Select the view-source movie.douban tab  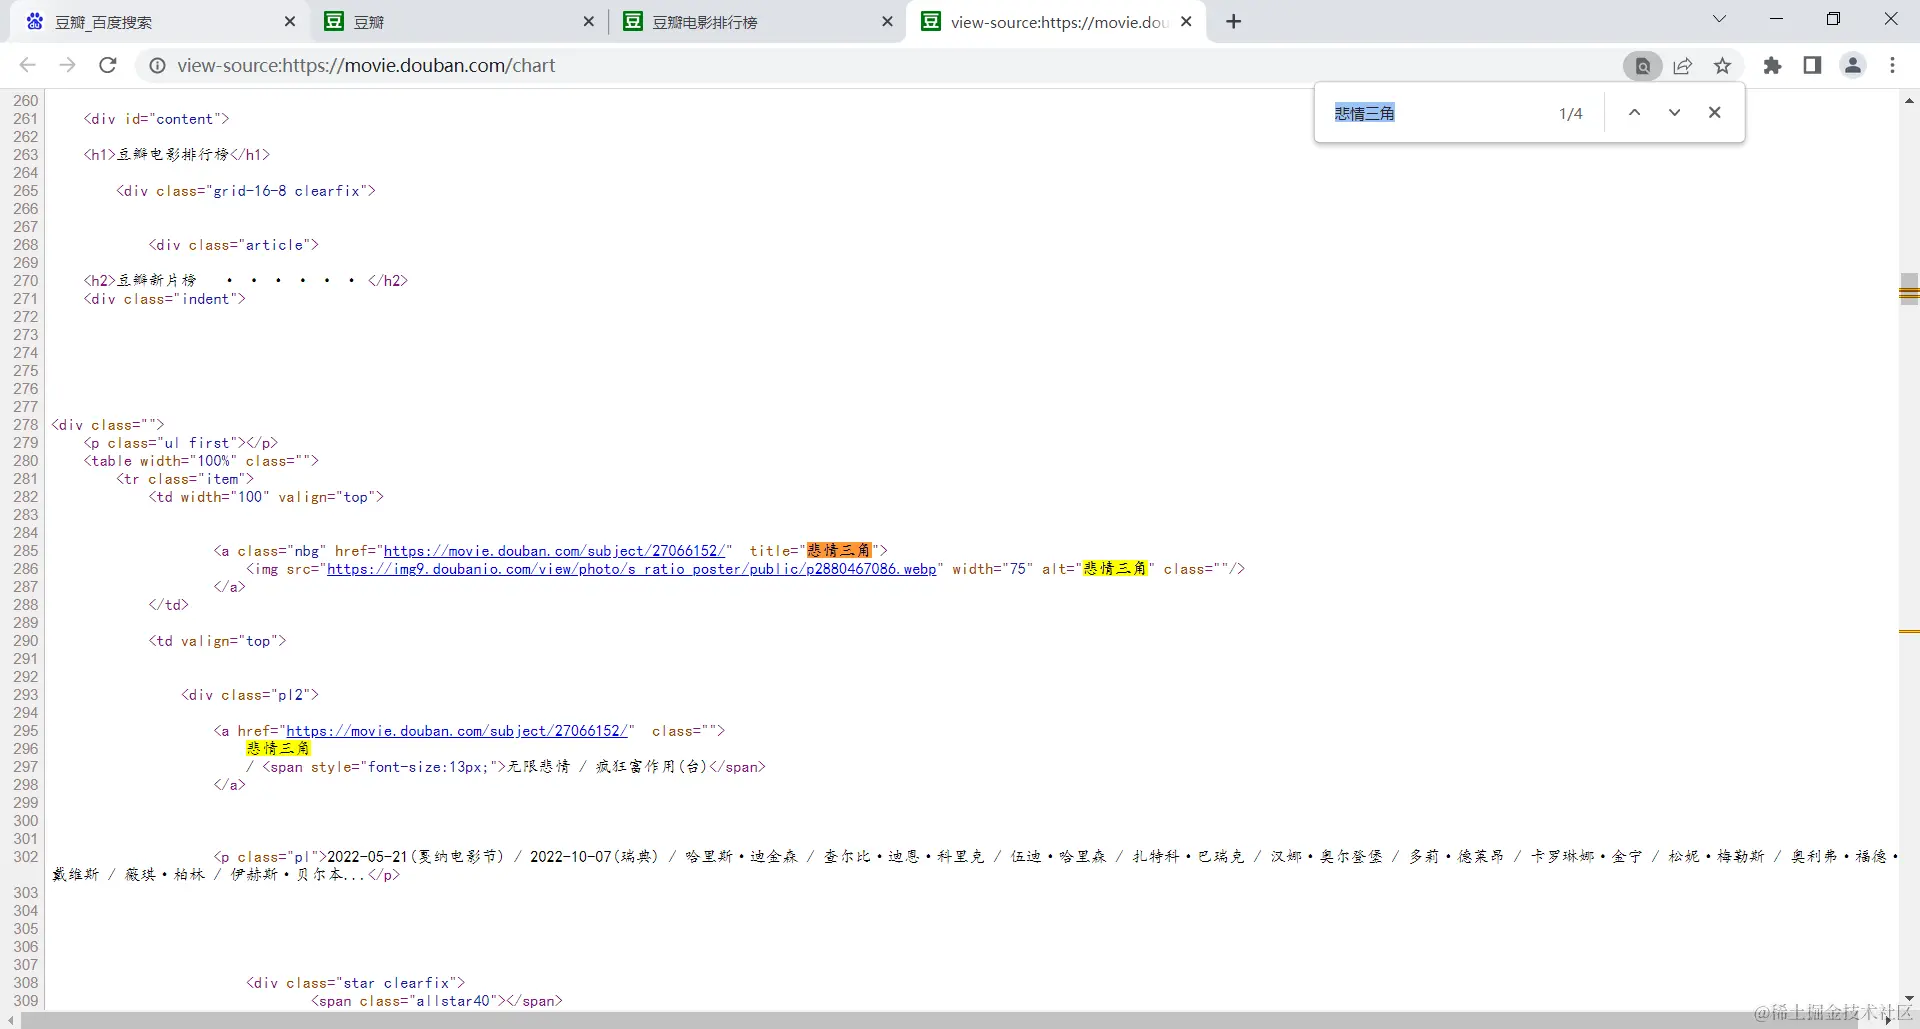coord(1058,22)
